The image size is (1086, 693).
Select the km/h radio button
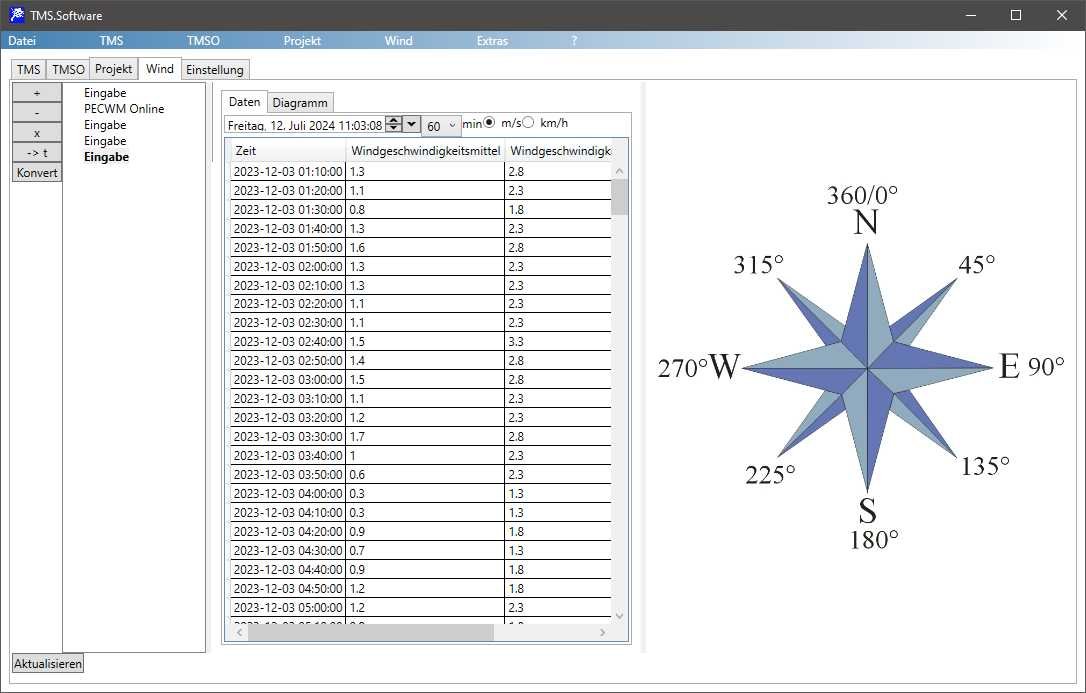(528, 123)
